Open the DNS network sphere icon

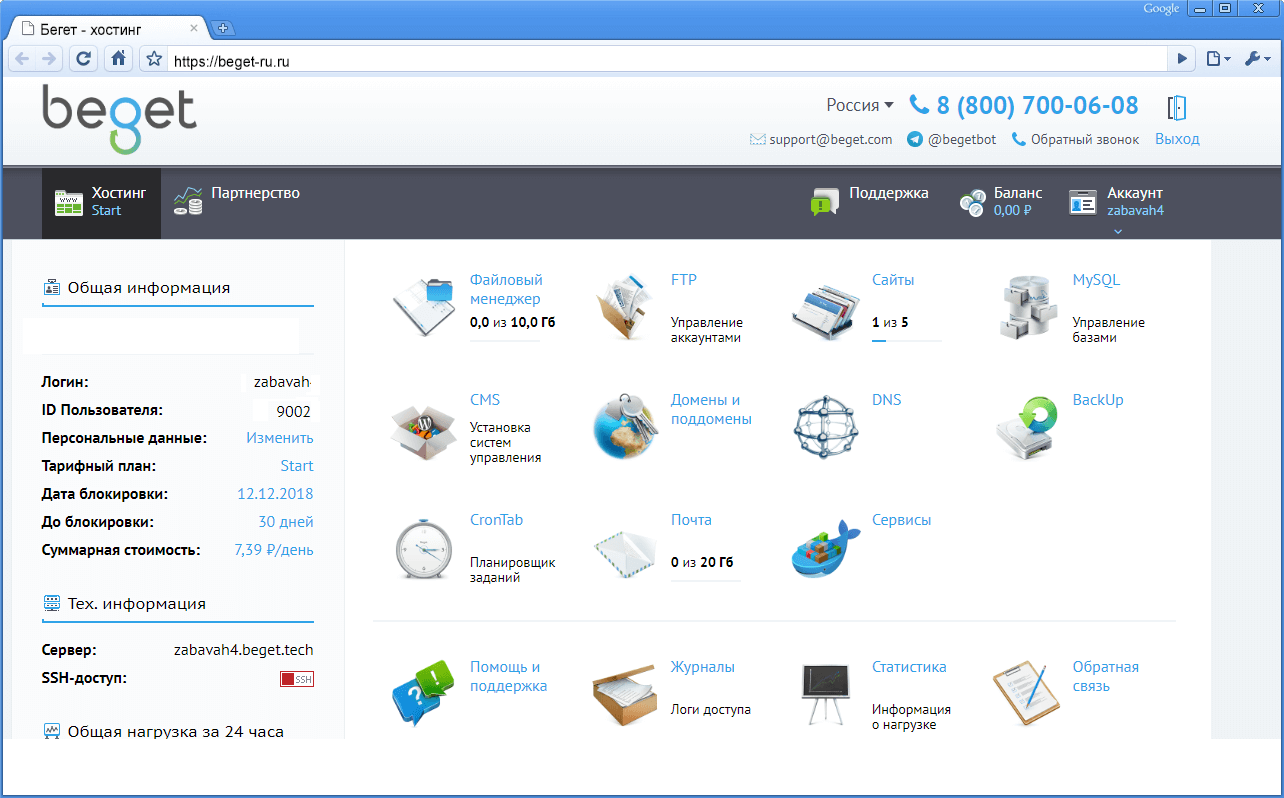click(826, 426)
